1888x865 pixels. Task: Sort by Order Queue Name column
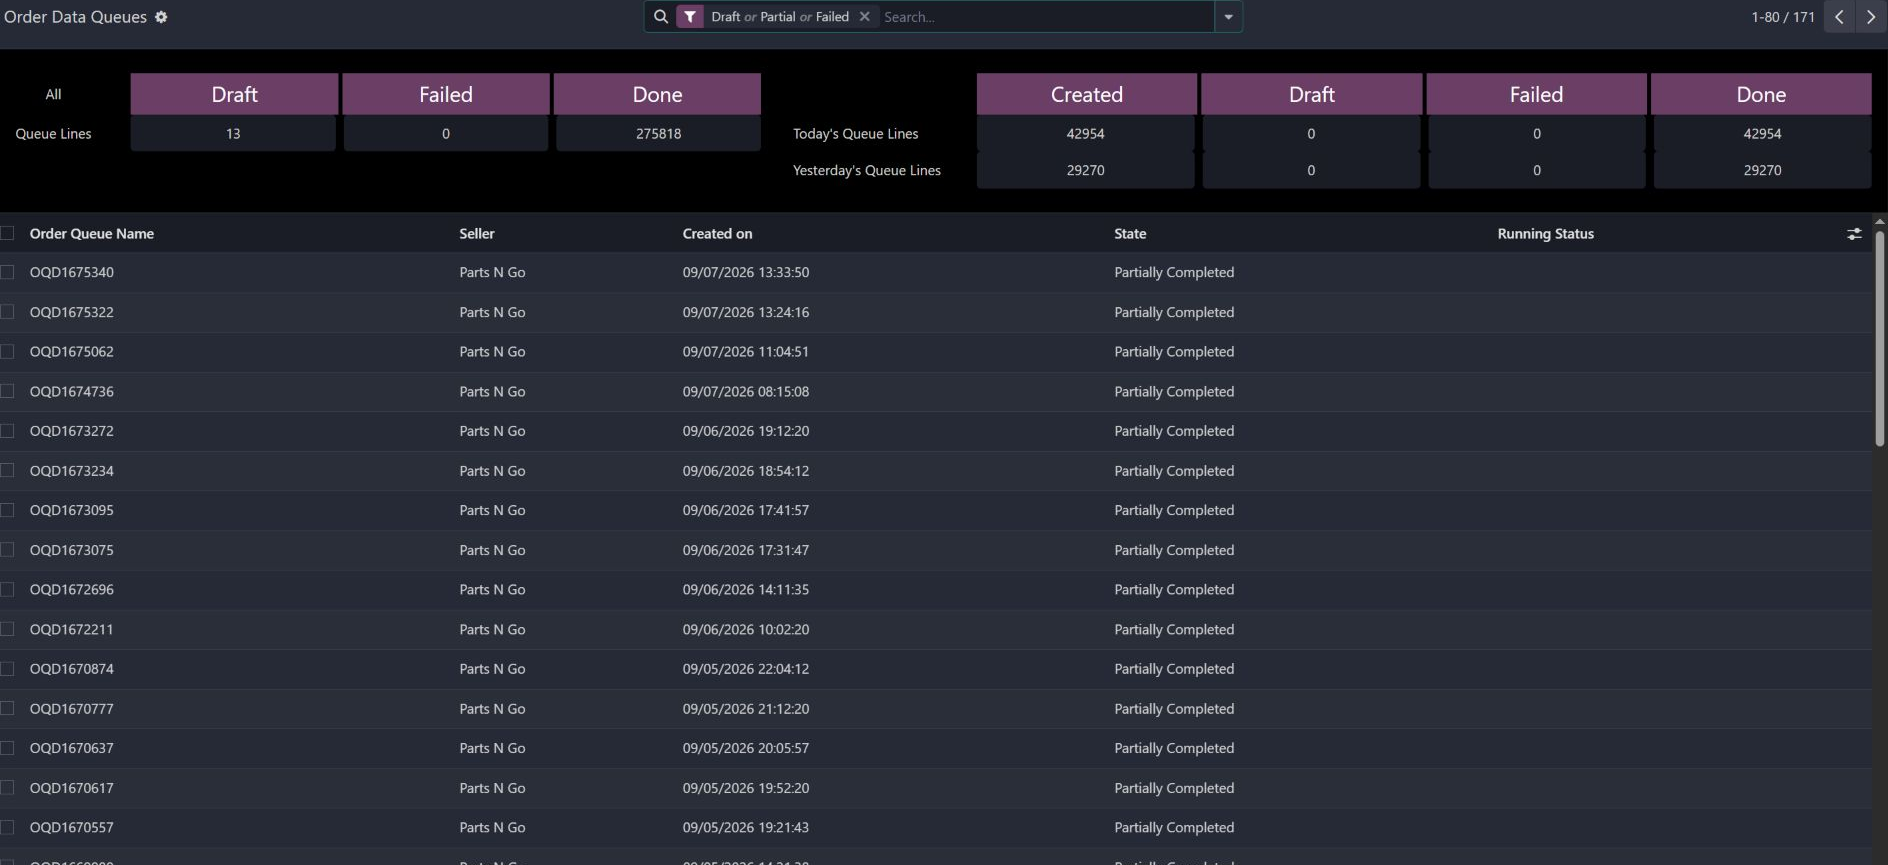[x=92, y=234]
